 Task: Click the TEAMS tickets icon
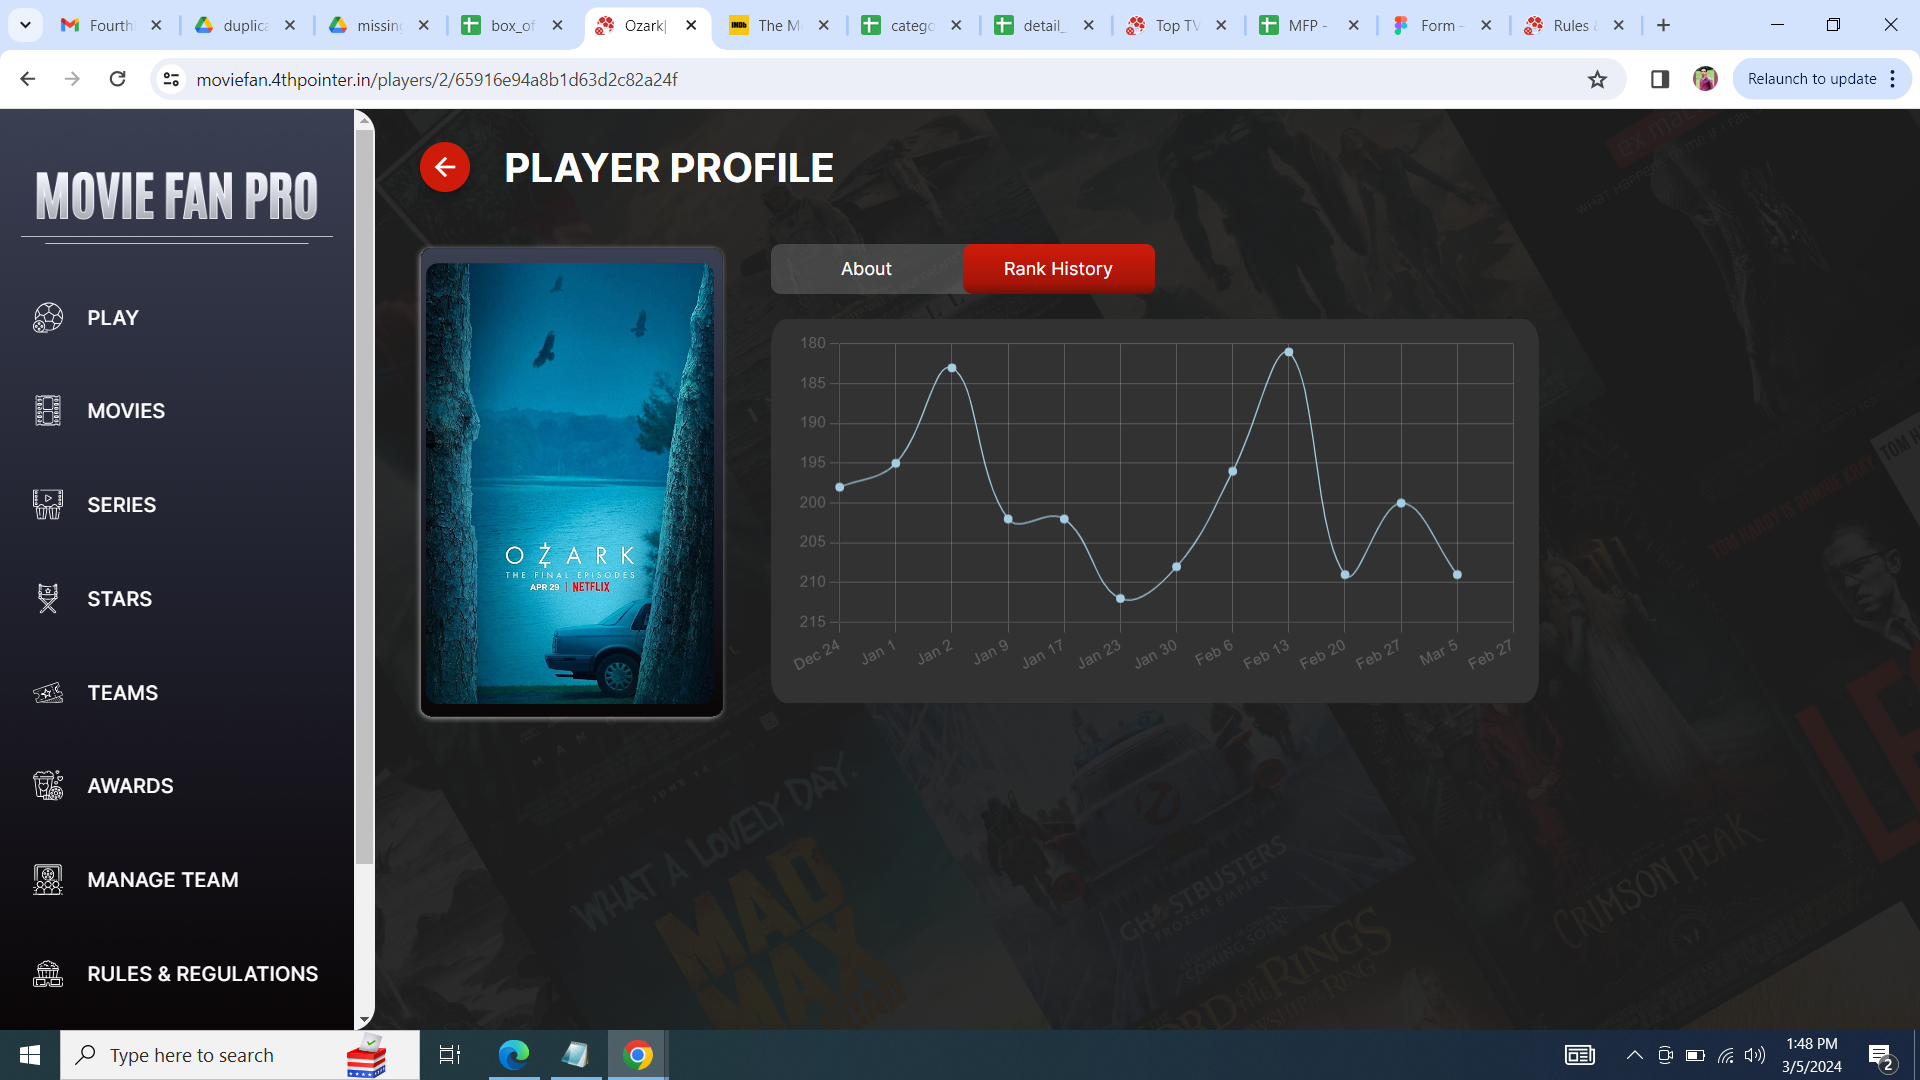48,692
